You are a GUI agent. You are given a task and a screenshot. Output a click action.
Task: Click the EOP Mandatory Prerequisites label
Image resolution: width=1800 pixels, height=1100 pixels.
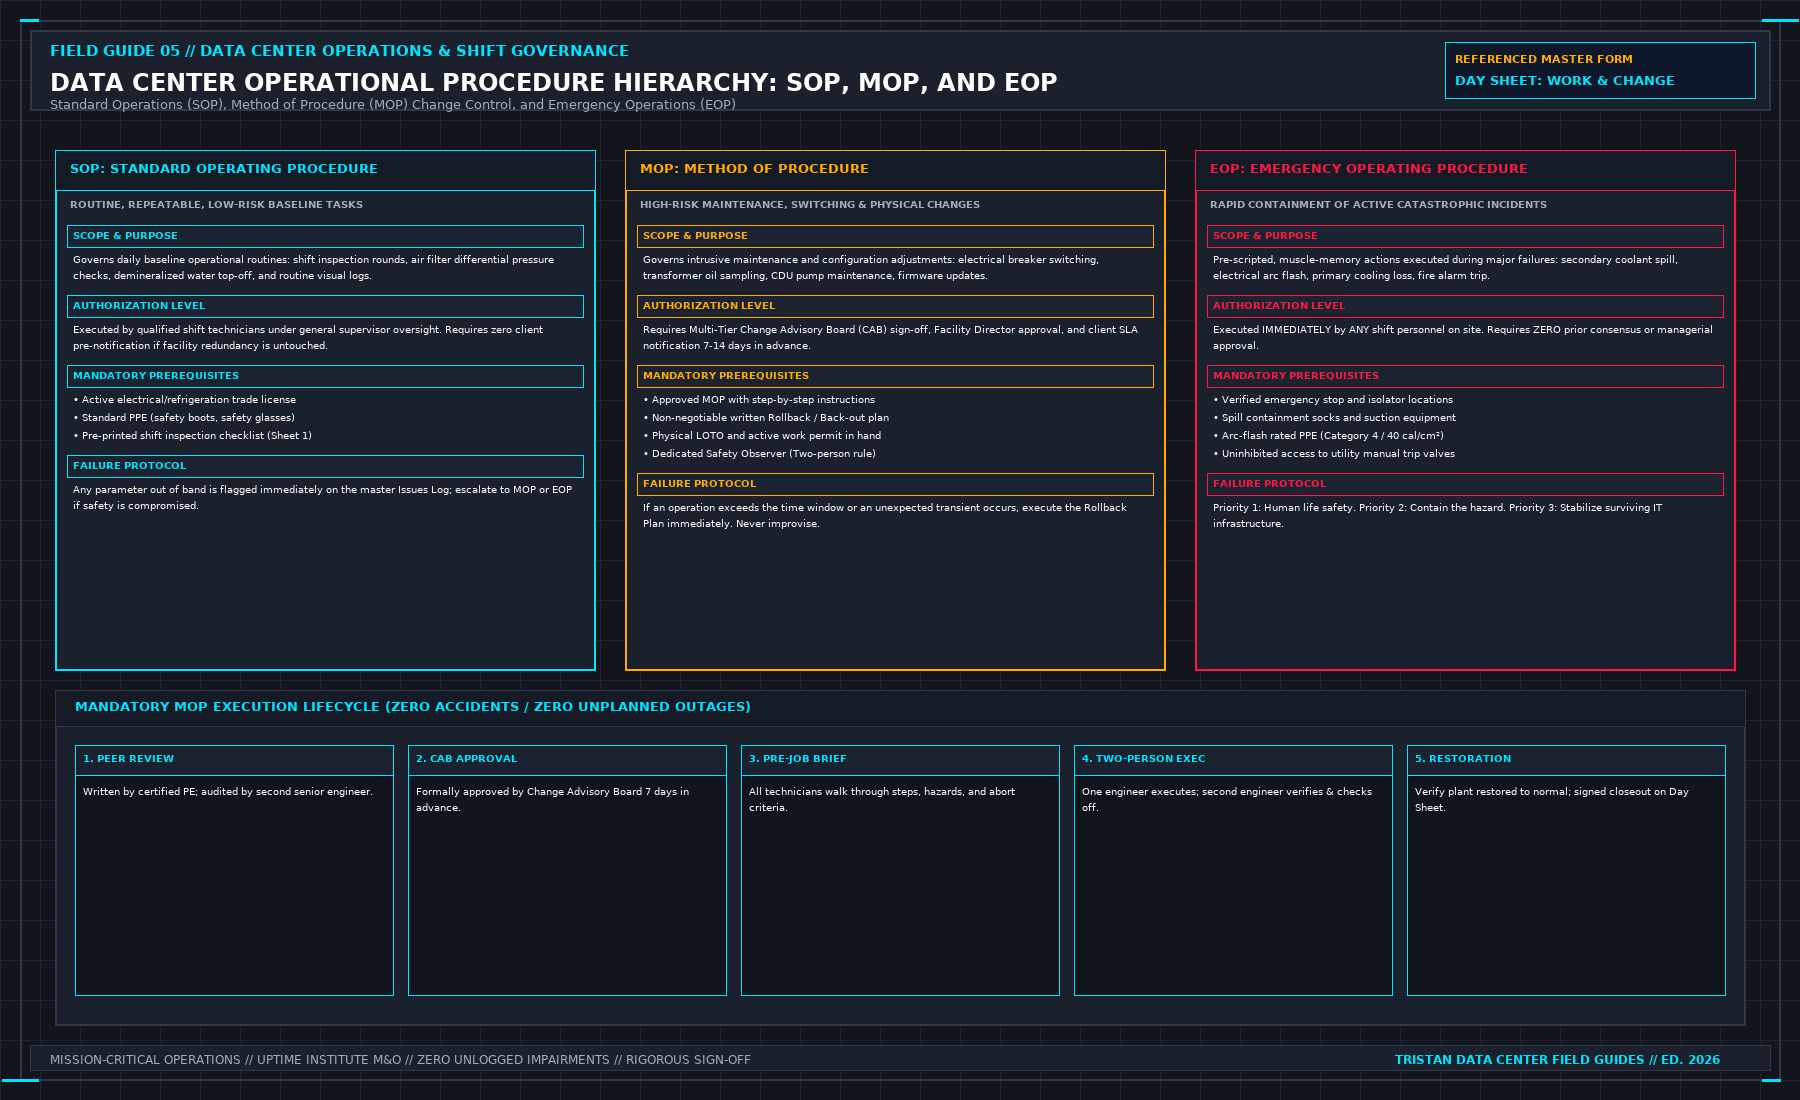click(x=1465, y=376)
